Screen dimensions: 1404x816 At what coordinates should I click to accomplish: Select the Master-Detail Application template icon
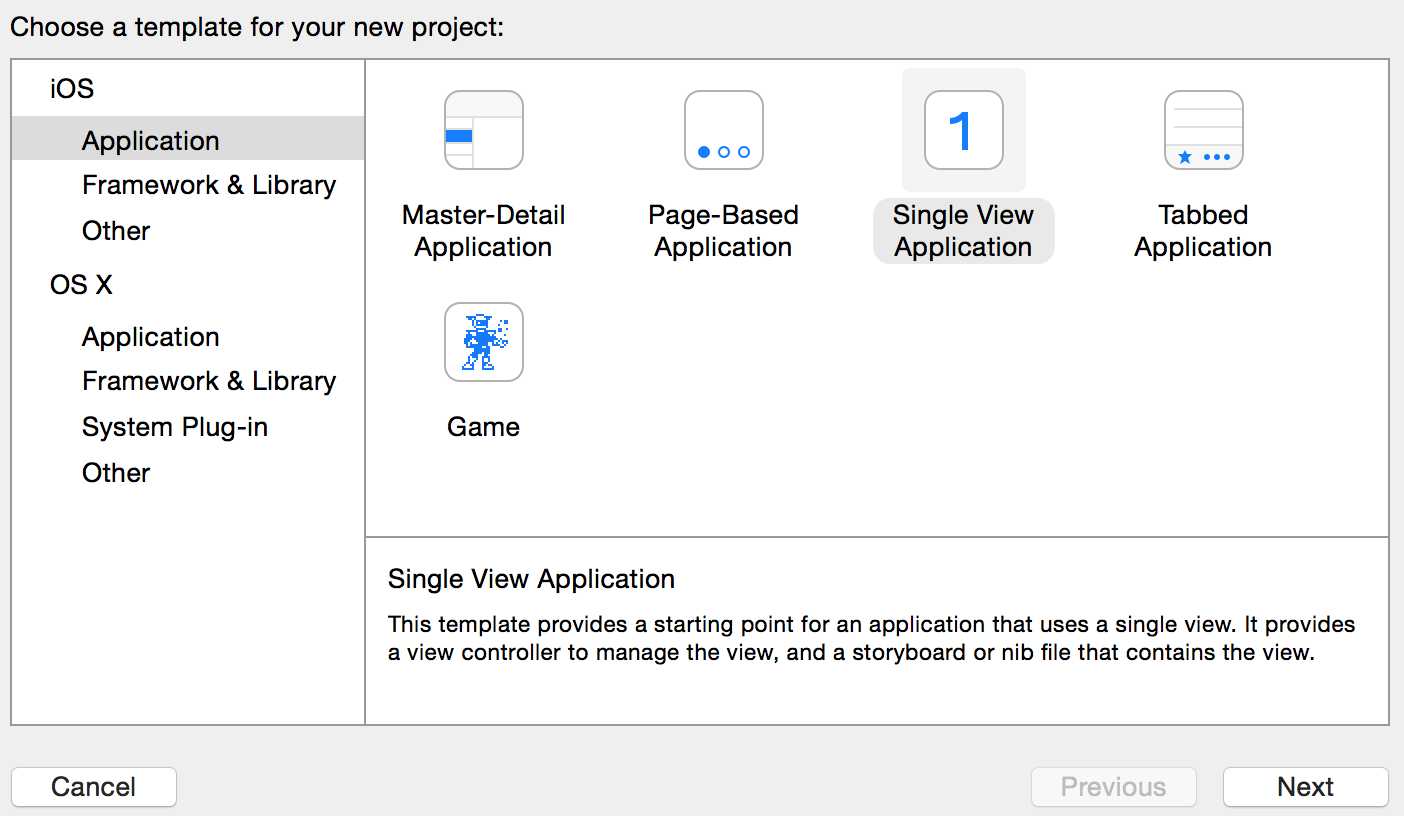(483, 130)
